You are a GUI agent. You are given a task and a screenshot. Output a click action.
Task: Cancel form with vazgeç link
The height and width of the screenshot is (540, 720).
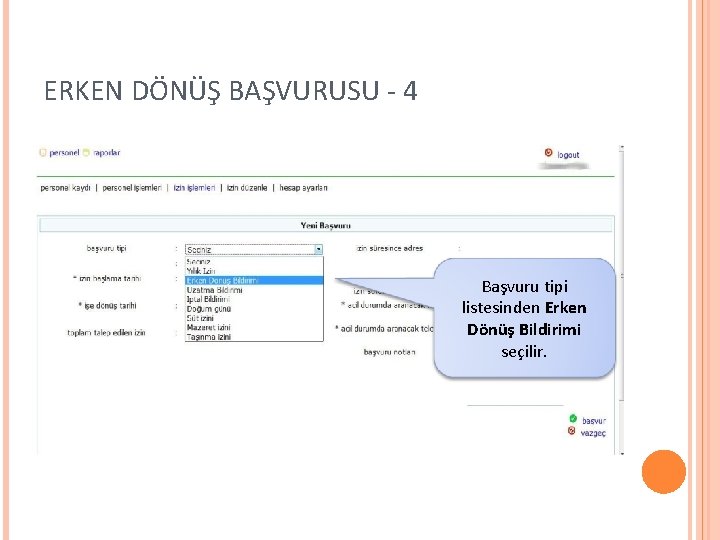pos(593,433)
